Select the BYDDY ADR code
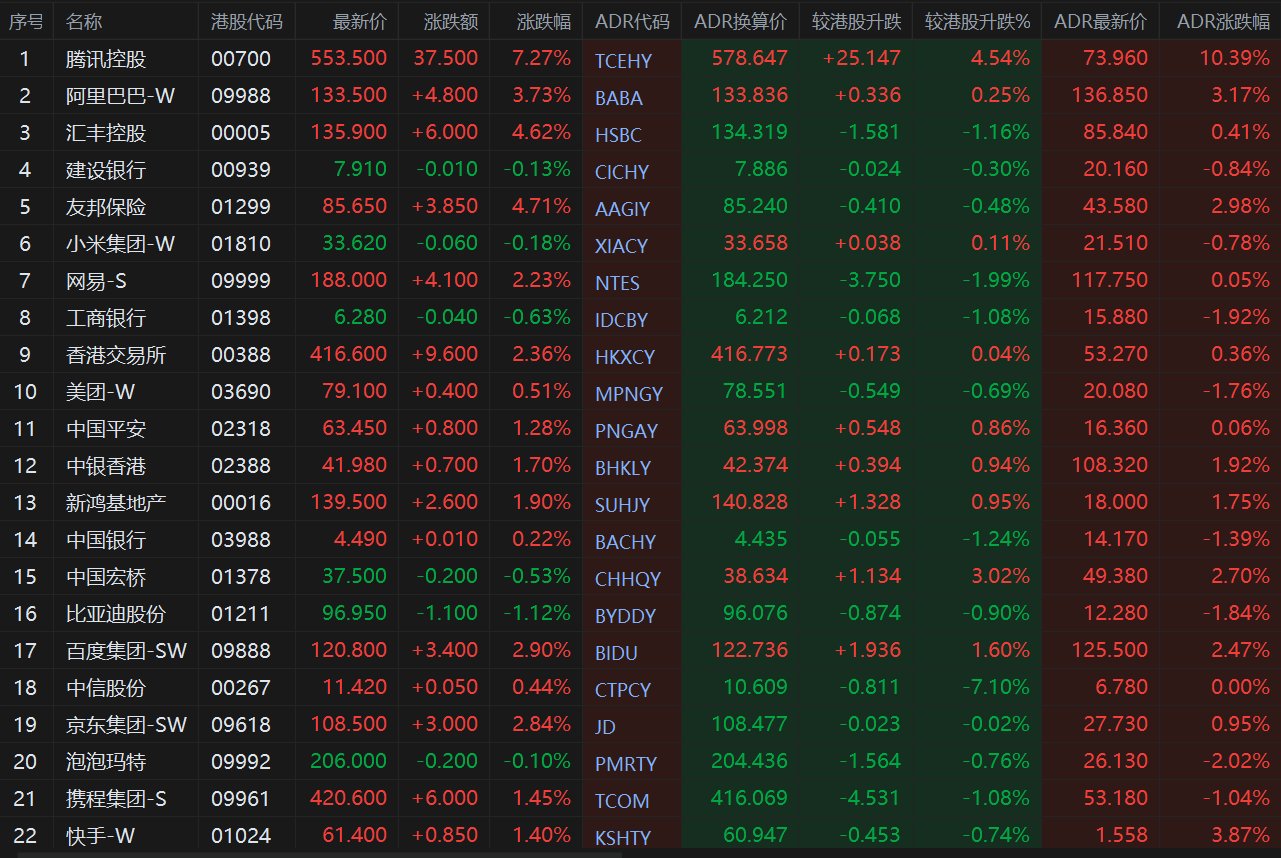The height and width of the screenshot is (858, 1281). click(625, 616)
